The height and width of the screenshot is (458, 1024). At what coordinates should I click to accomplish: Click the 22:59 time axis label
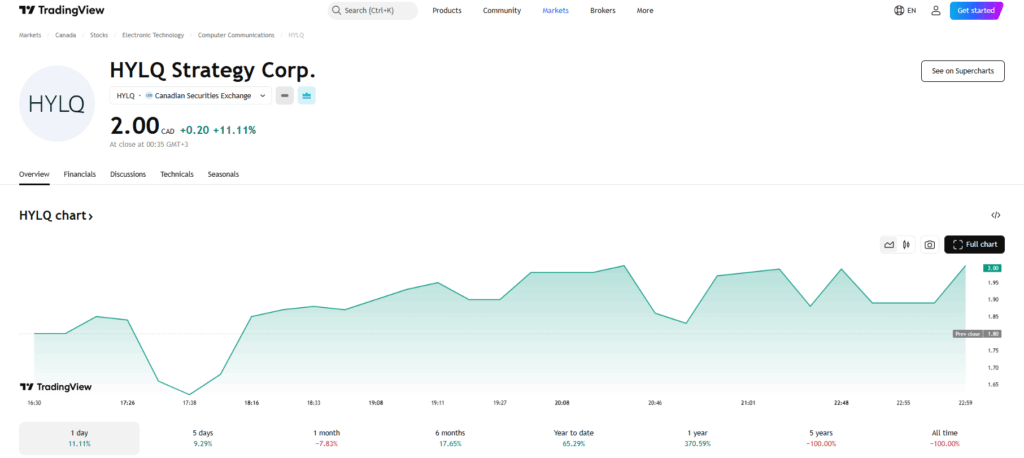point(965,403)
